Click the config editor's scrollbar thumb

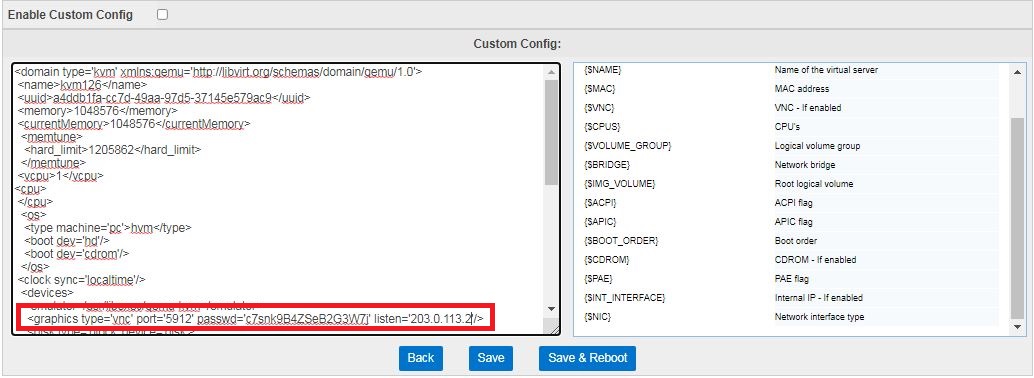(551, 132)
